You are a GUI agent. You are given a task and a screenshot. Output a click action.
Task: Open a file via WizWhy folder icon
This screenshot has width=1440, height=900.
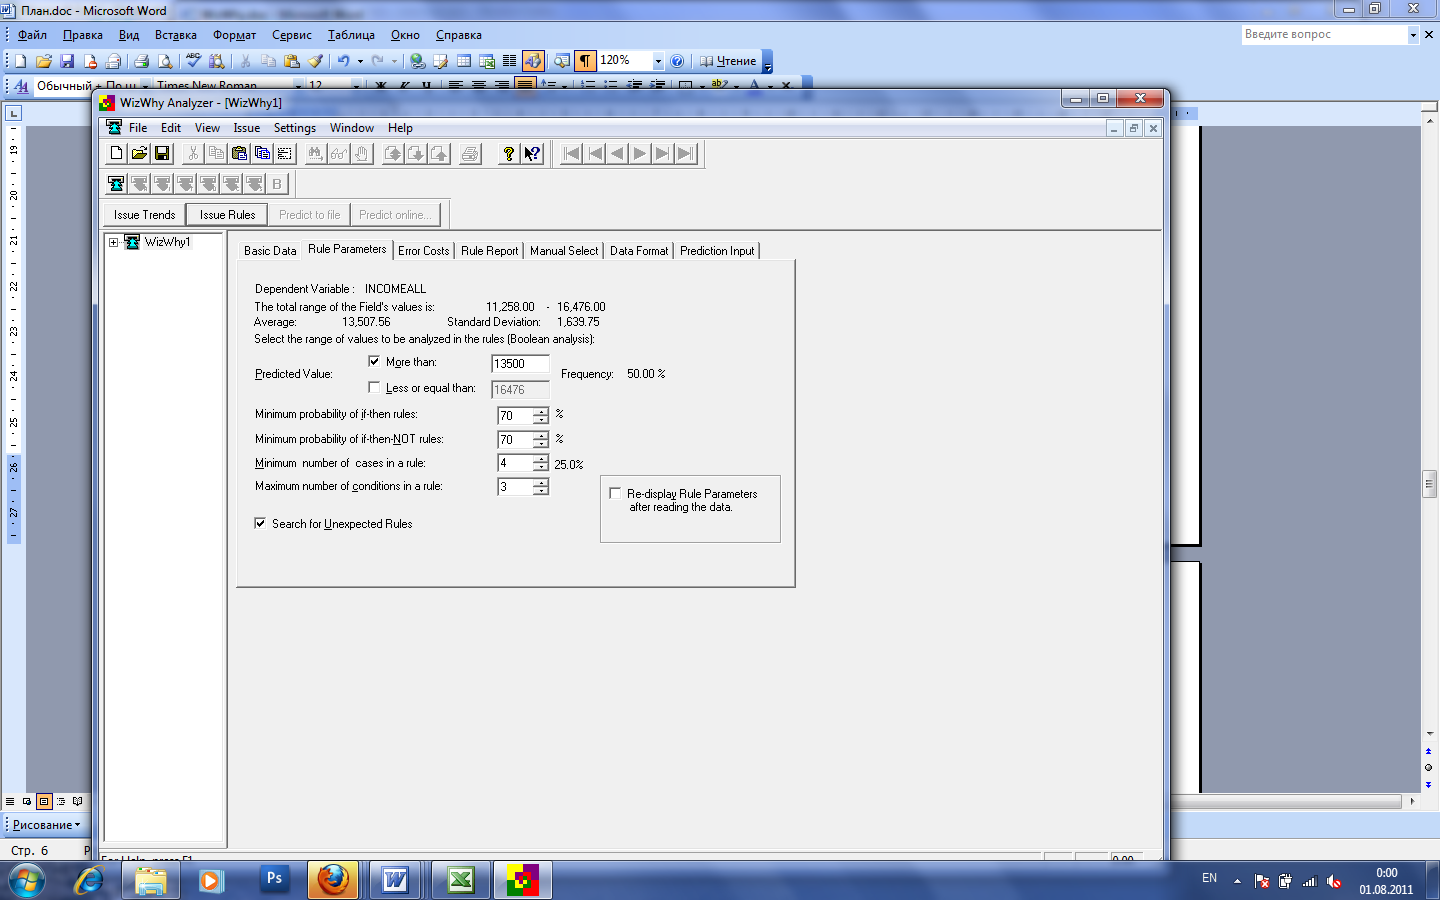tap(139, 153)
